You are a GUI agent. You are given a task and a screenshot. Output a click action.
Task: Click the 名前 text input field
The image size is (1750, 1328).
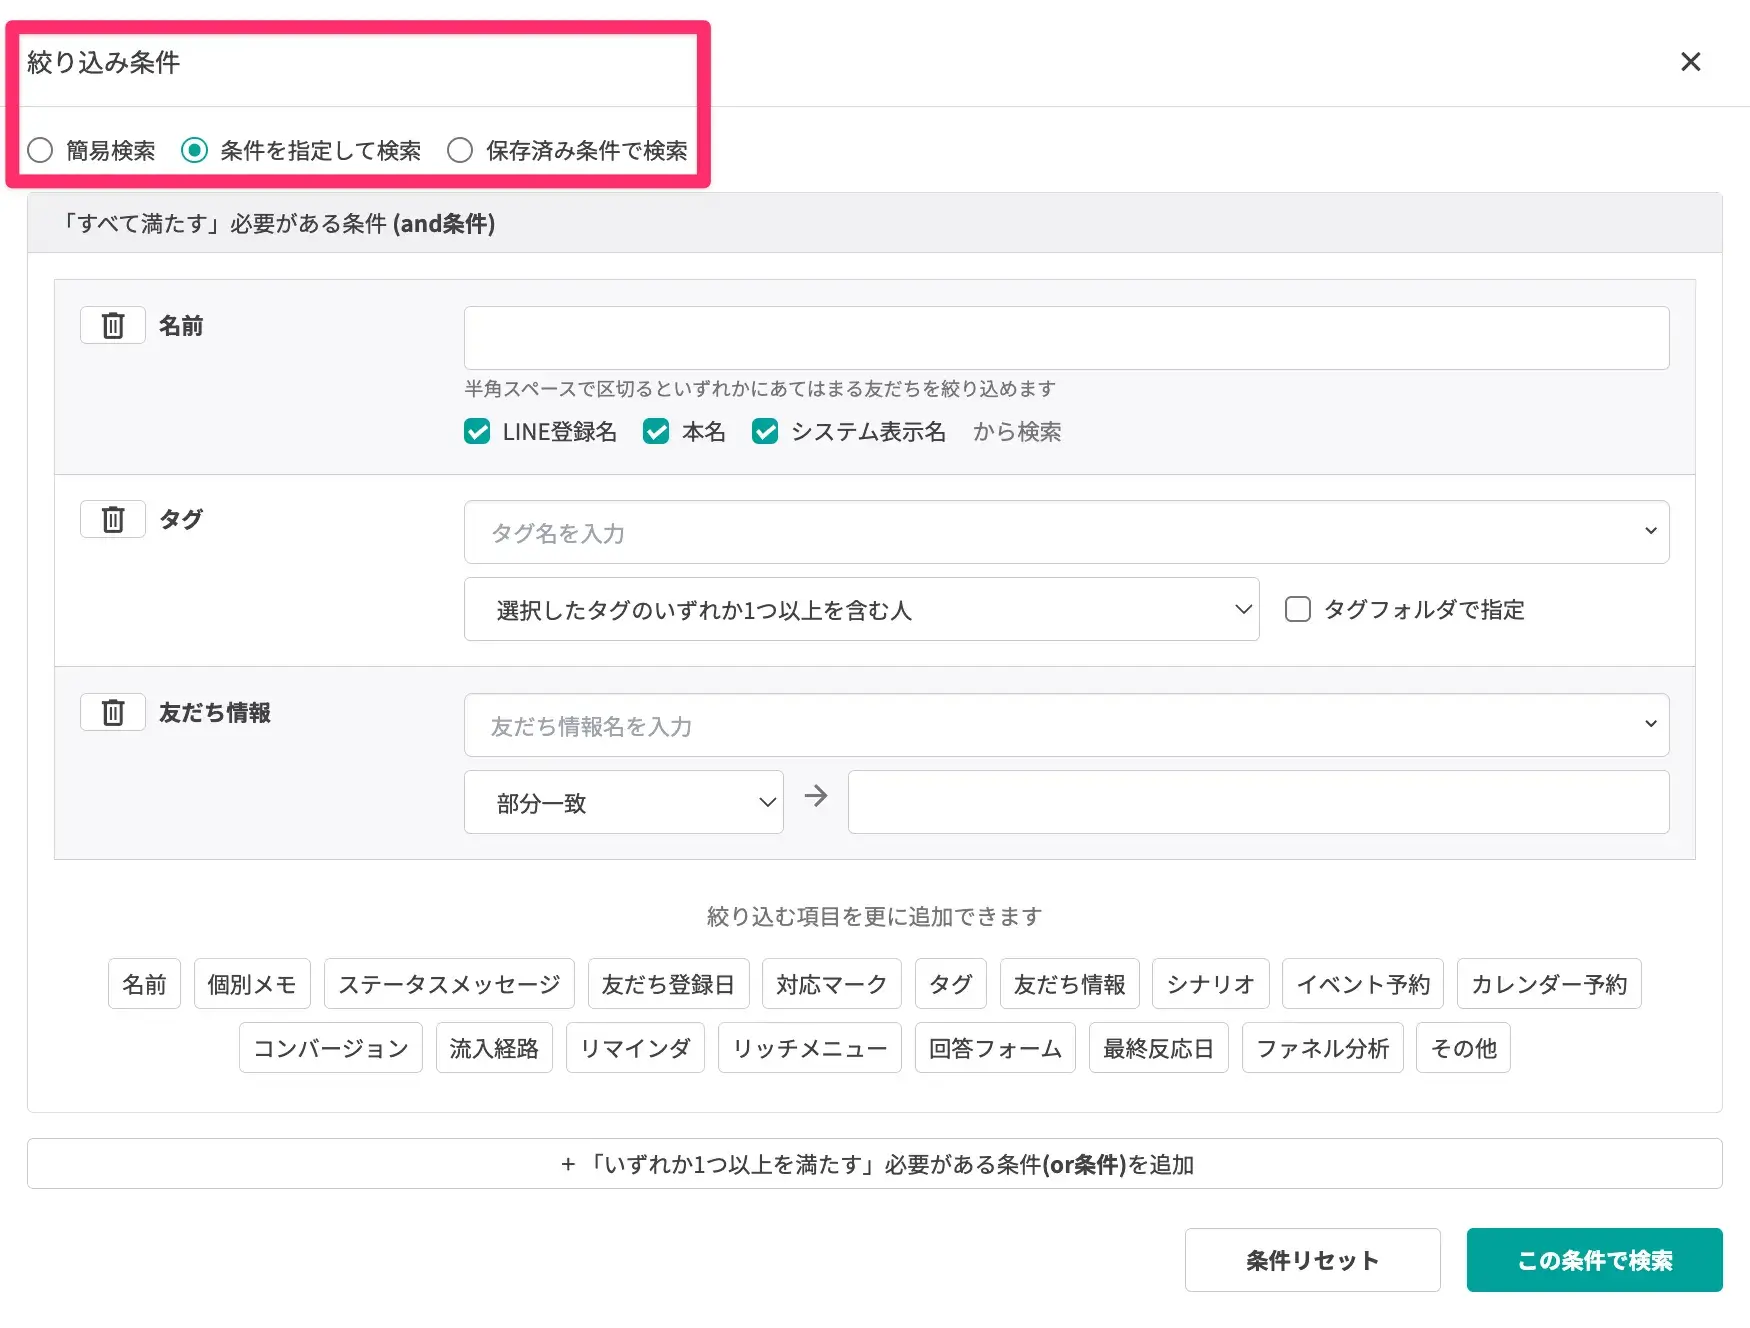pos(1066,338)
